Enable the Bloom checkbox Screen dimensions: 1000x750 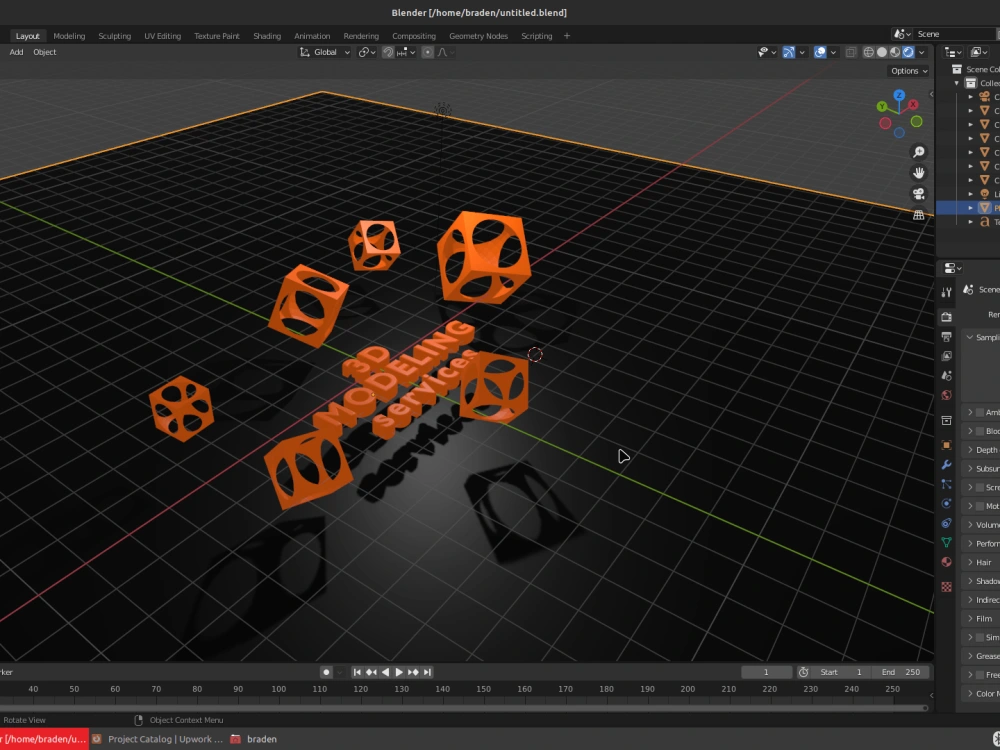980,431
